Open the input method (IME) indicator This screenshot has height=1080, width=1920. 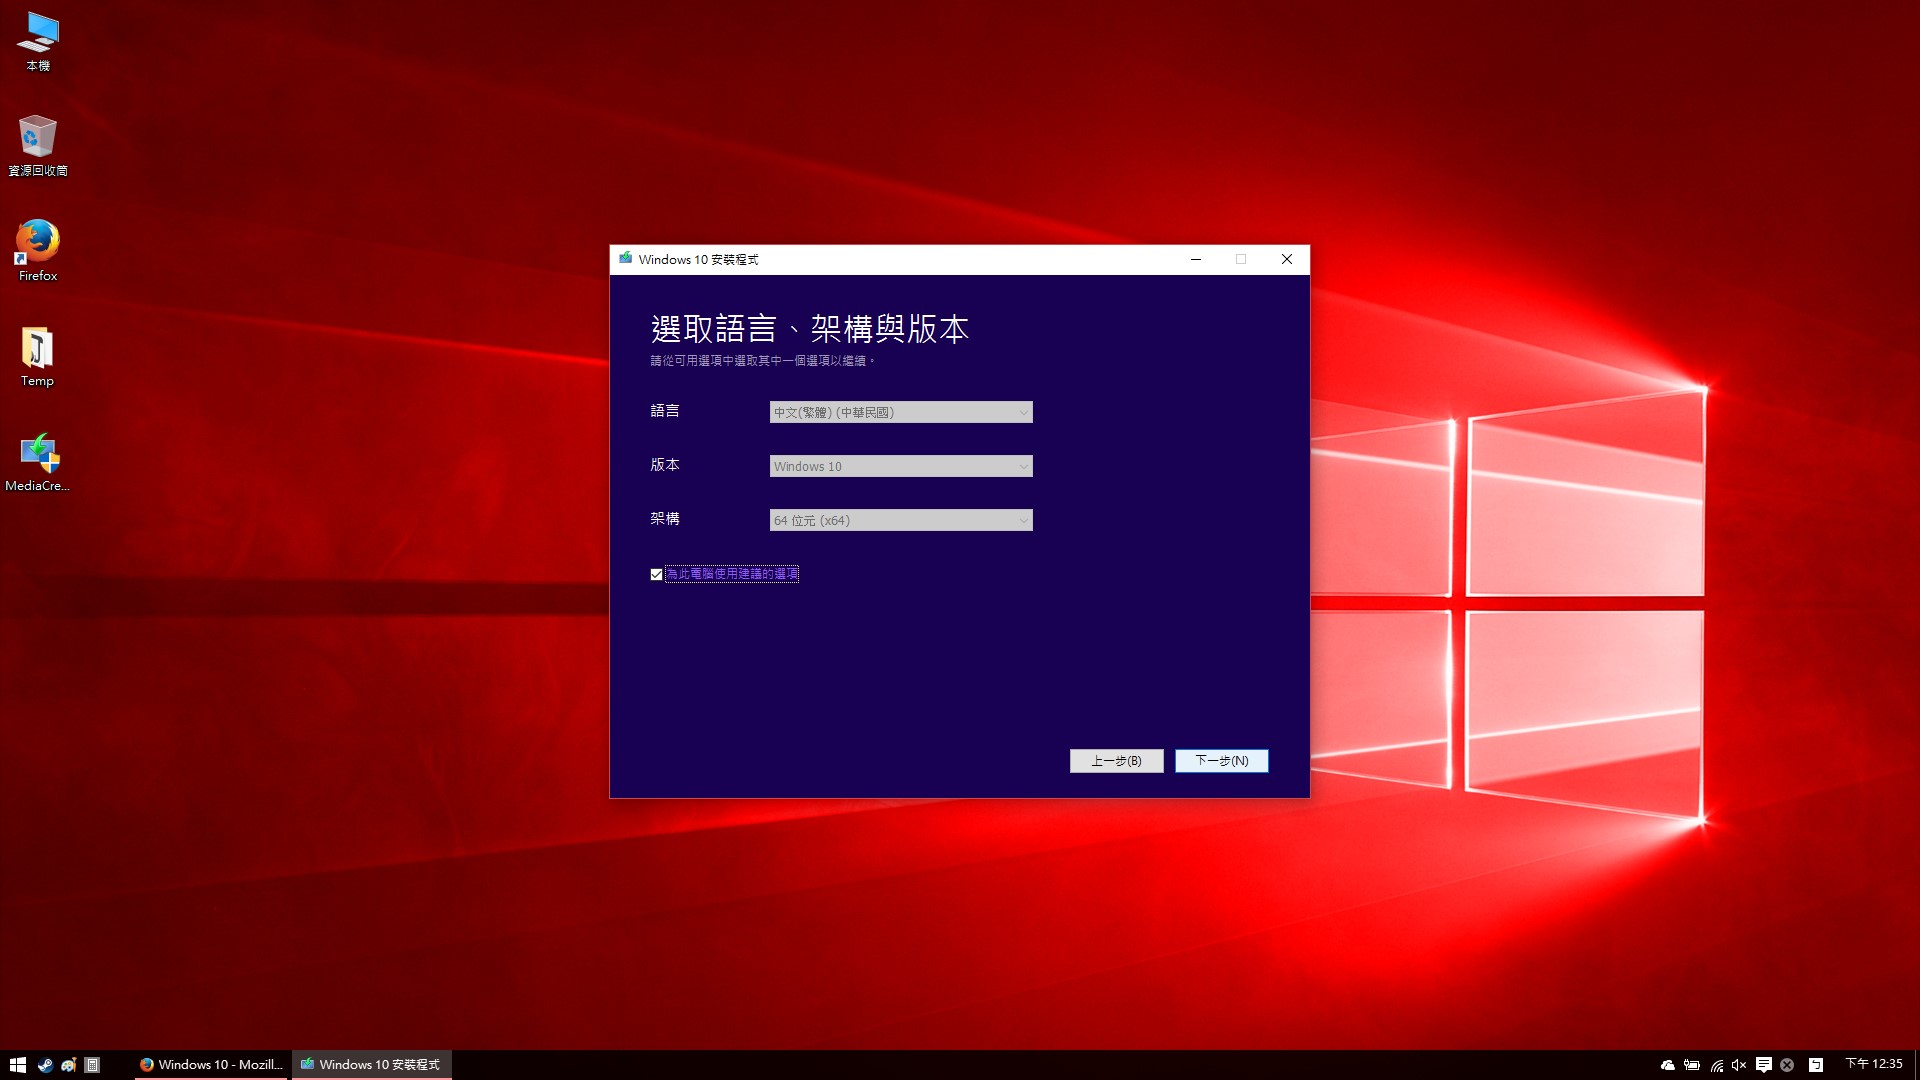point(1815,1065)
